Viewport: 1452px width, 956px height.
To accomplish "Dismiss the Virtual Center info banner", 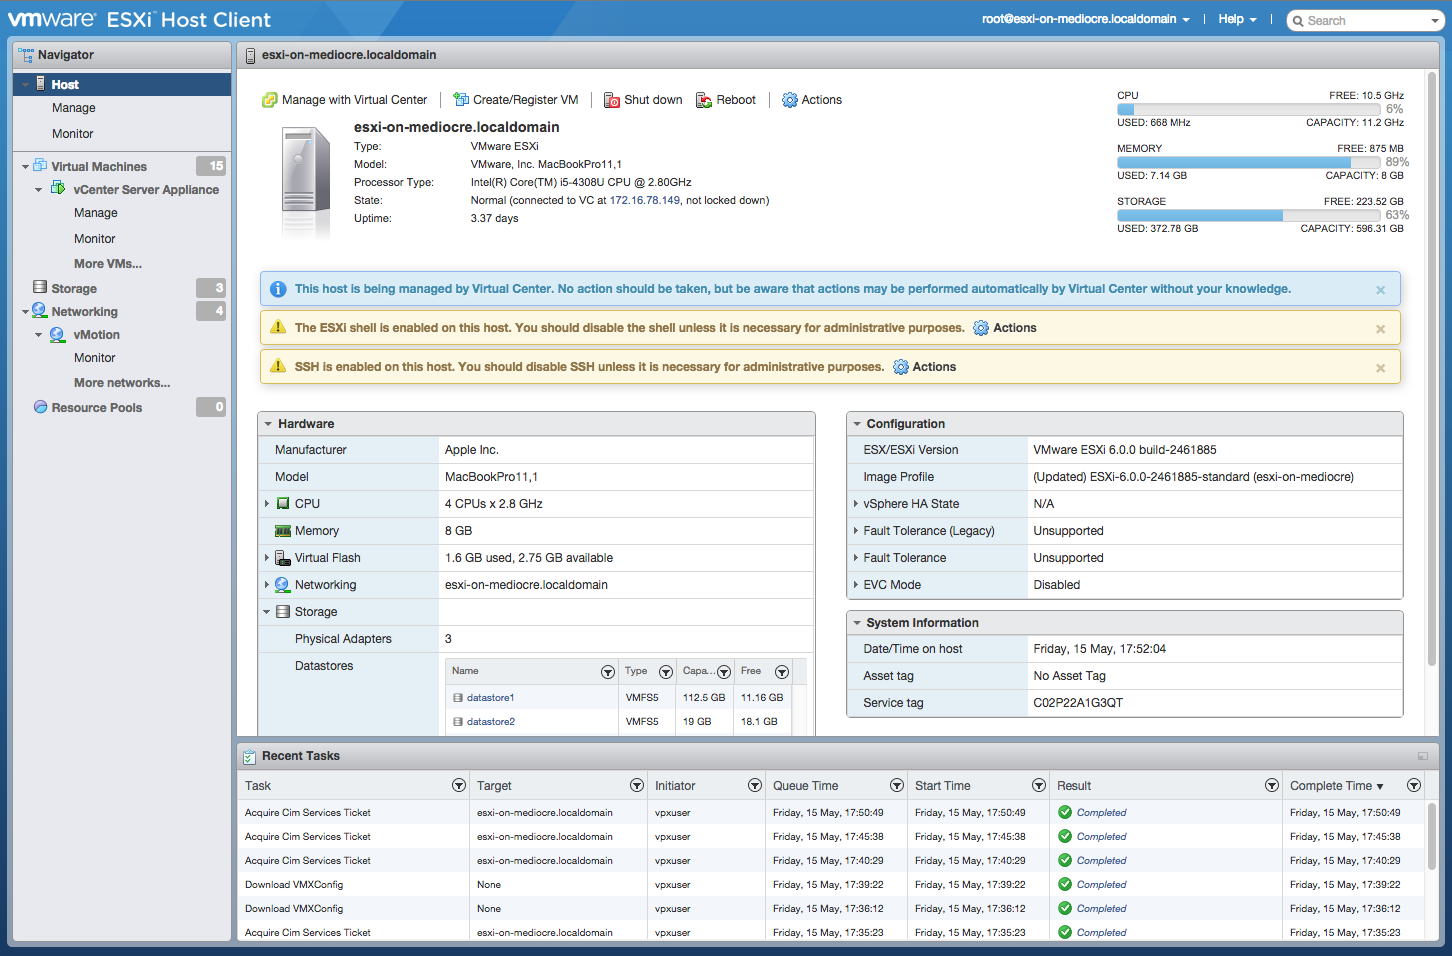I will pos(1380,290).
